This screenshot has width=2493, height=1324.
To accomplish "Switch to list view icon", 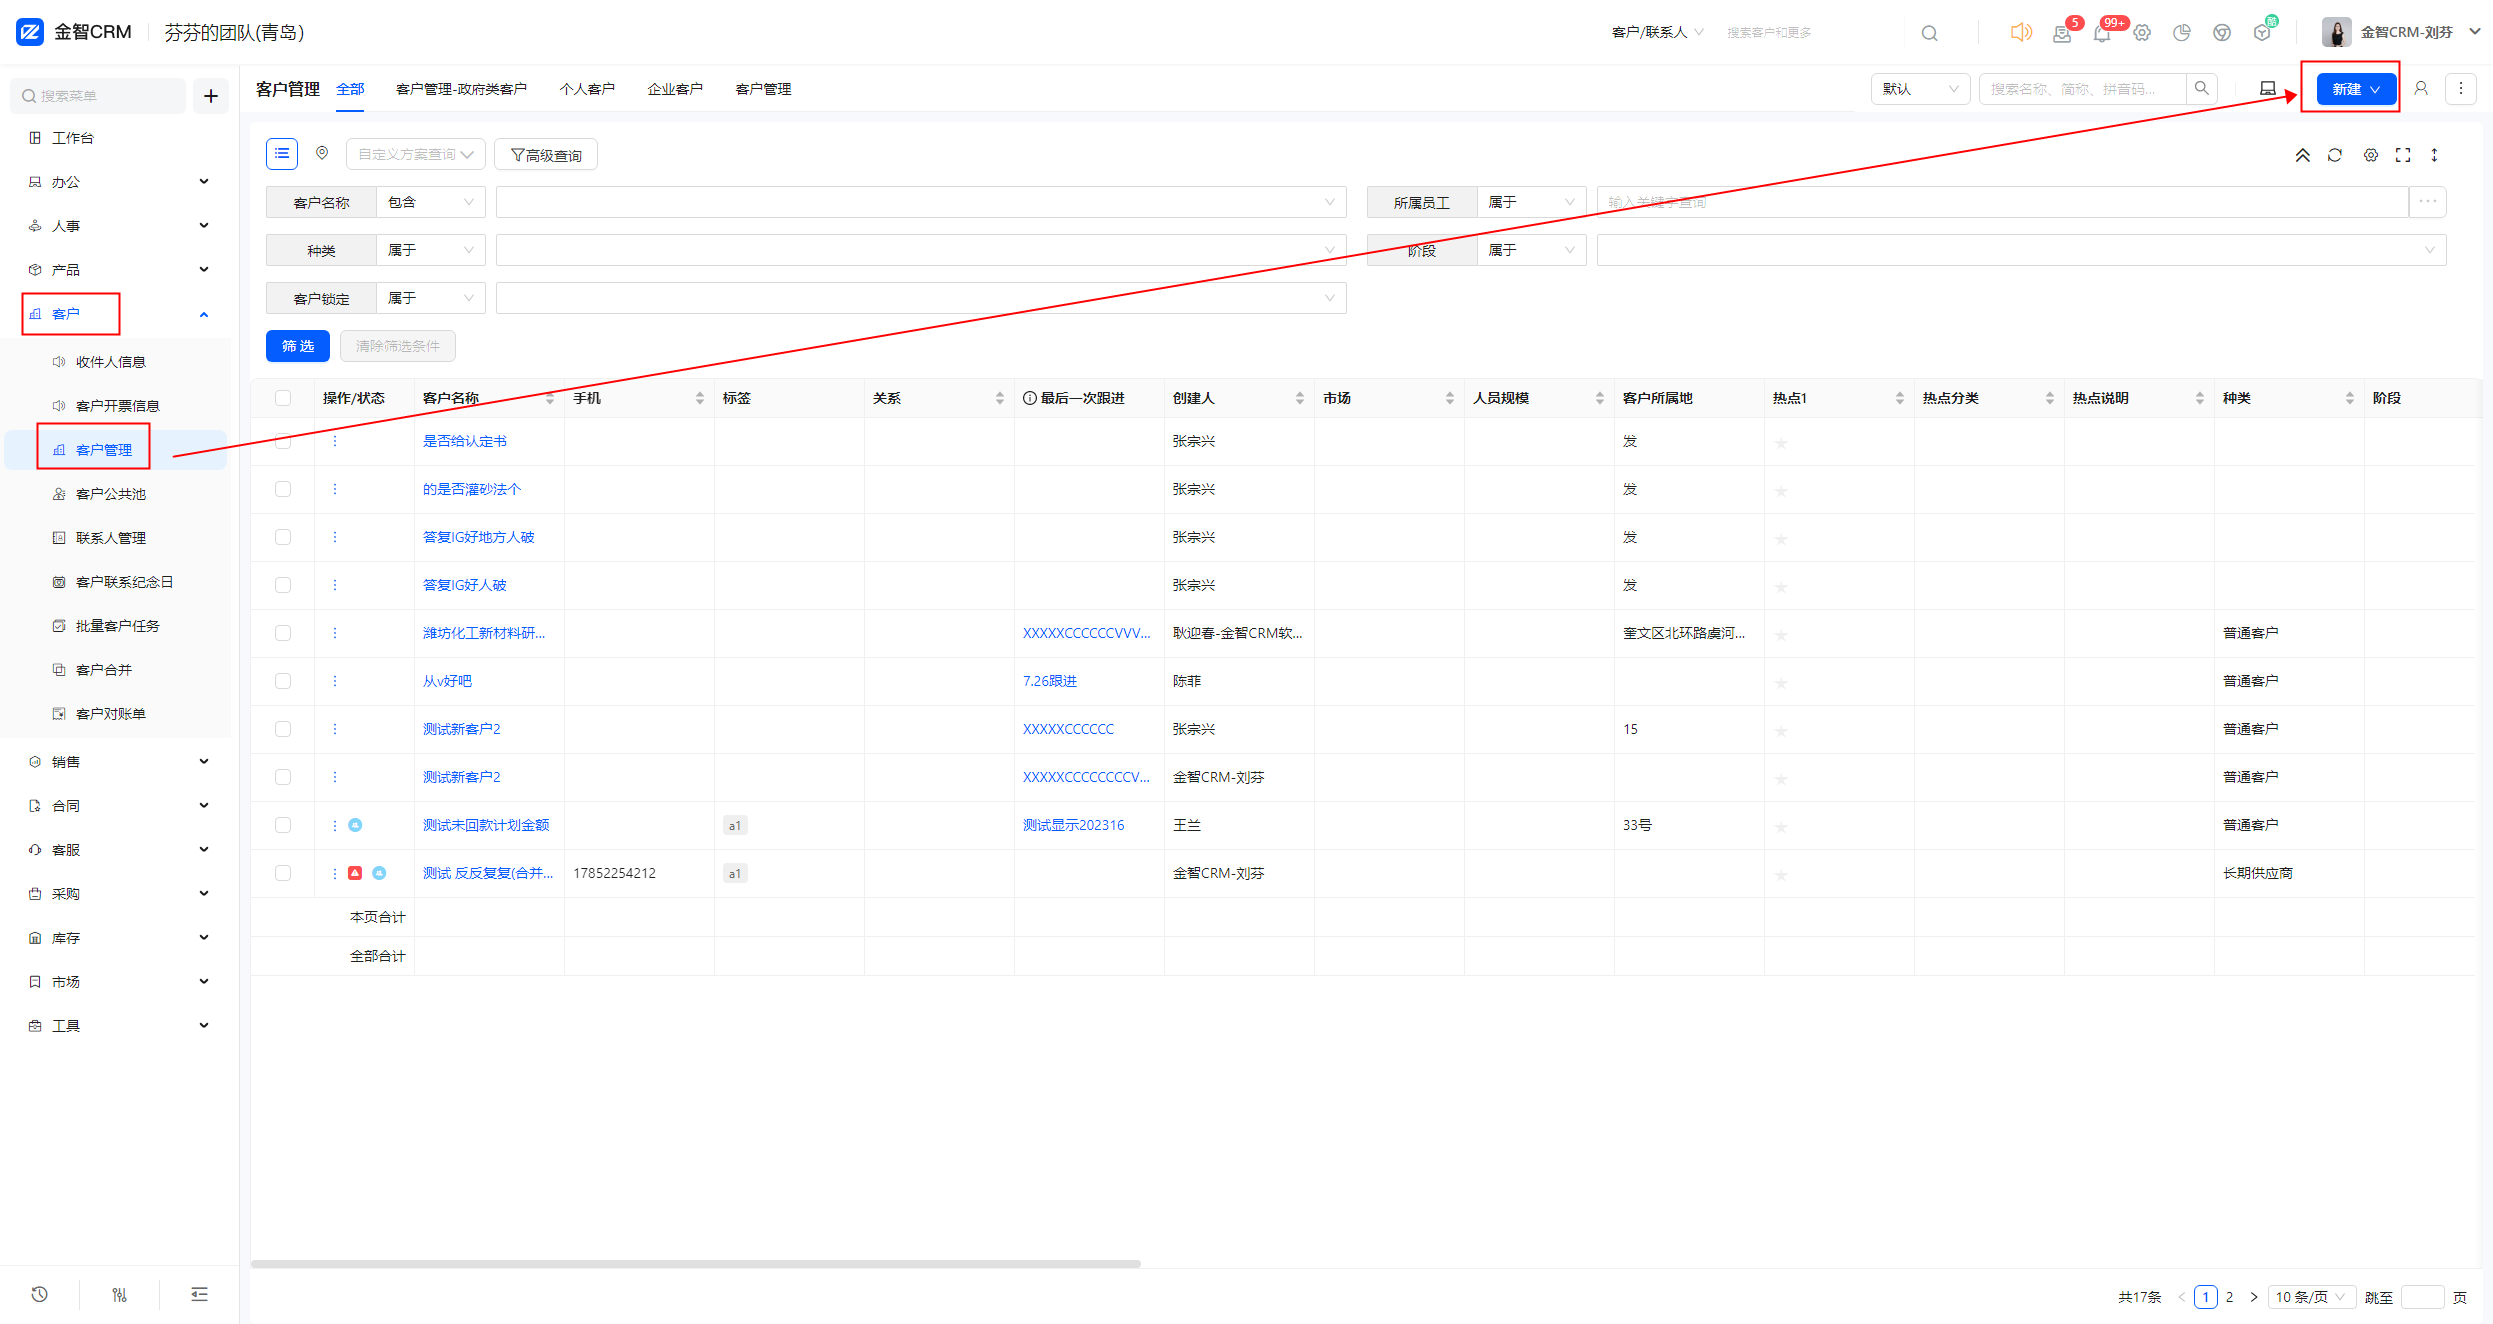I will 282,153.
